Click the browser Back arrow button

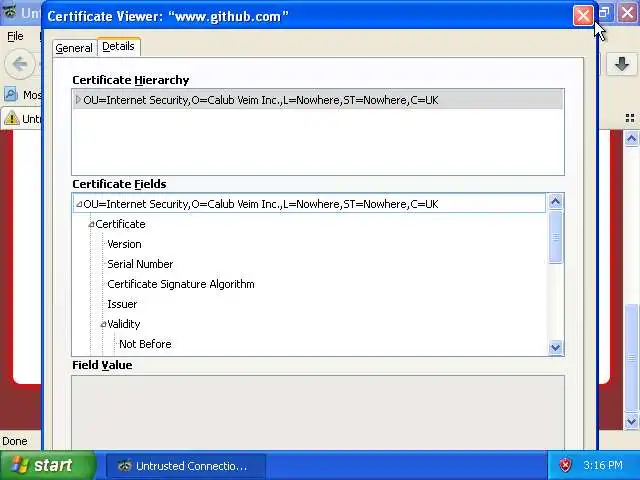(x=20, y=64)
